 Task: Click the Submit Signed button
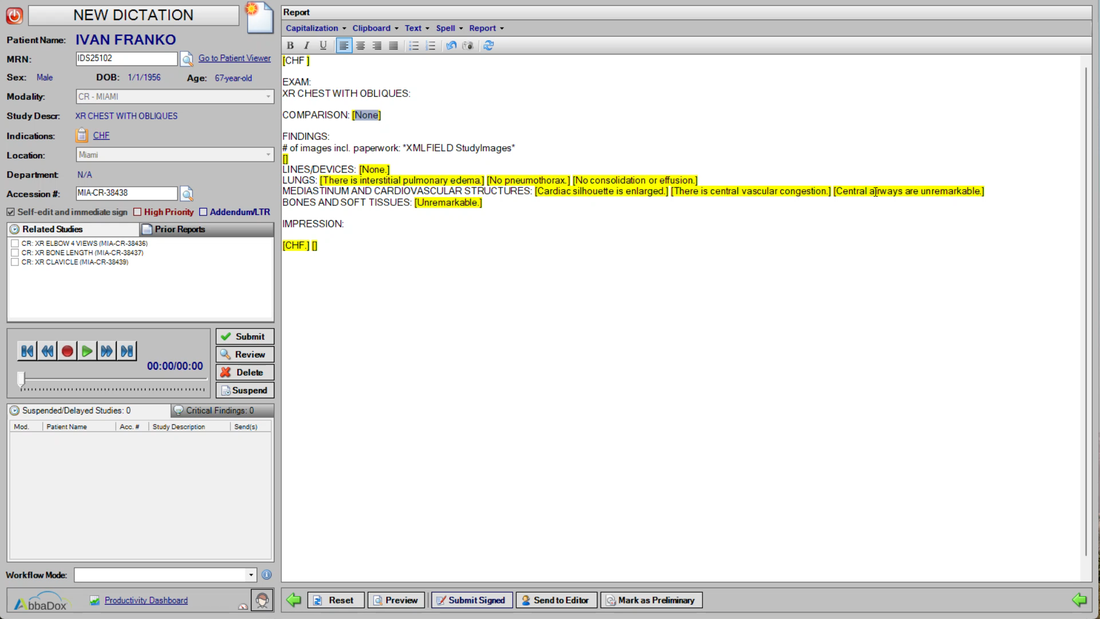tap(471, 600)
